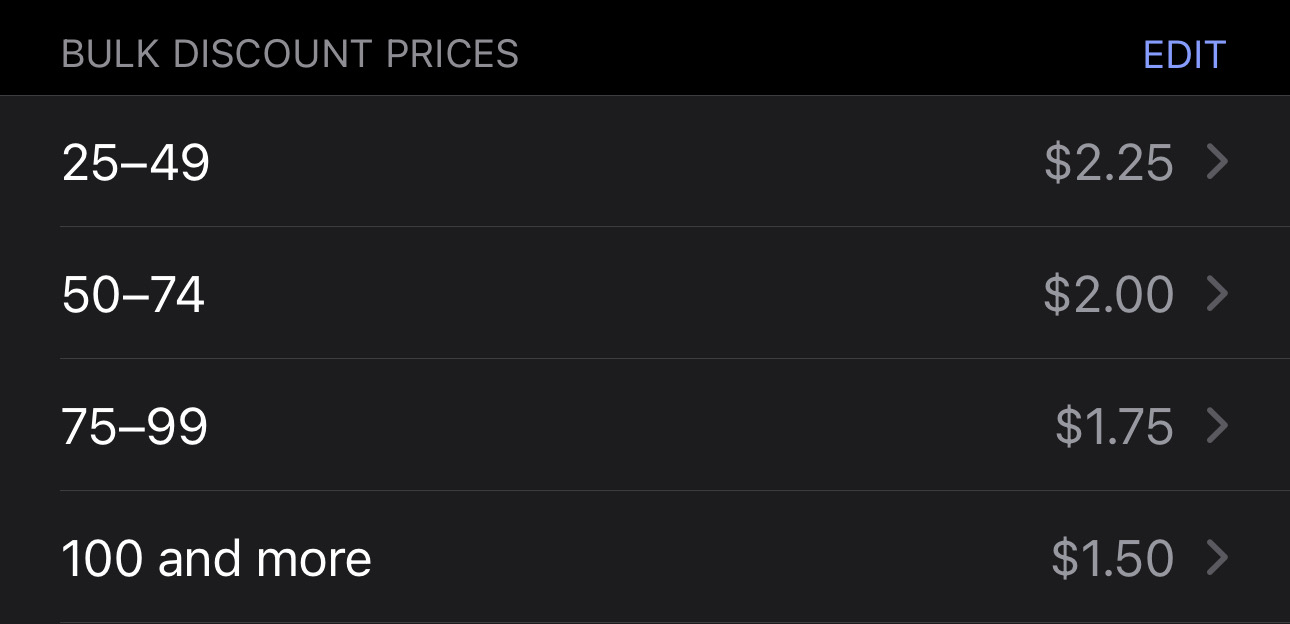Click the Bulk Discount Prices header

290,55
